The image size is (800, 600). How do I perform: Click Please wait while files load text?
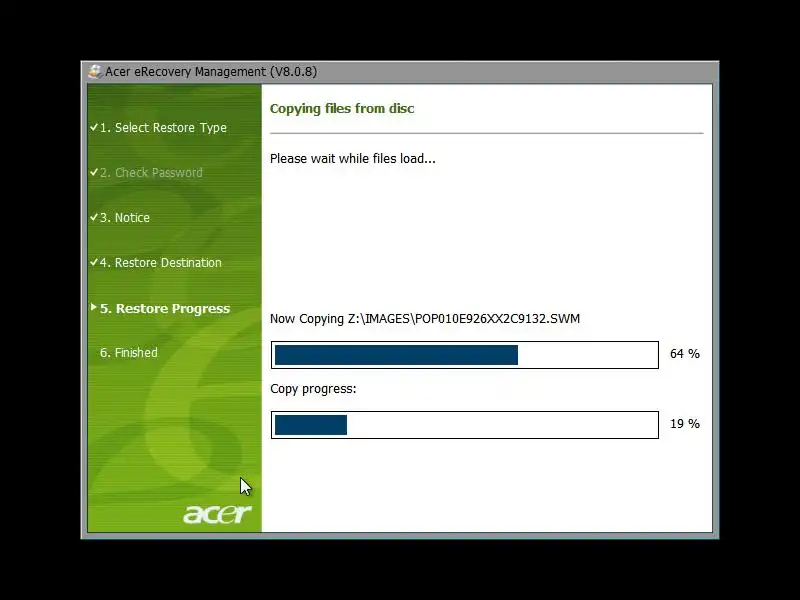click(353, 159)
